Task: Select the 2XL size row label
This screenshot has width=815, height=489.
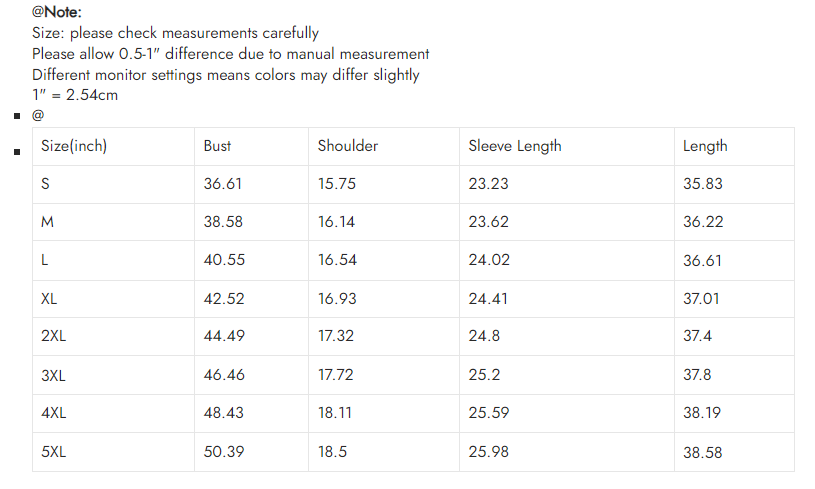Action: [x=54, y=336]
